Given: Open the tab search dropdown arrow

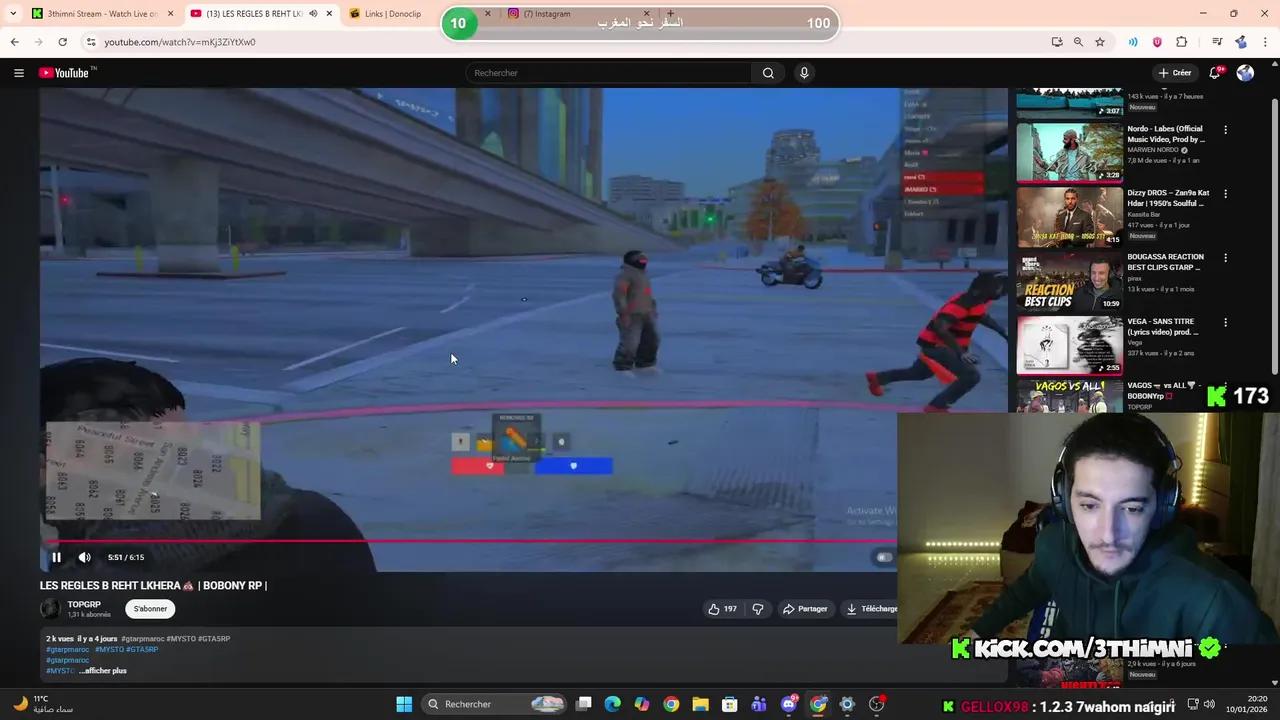Looking at the screenshot, I should tap(12, 14).
